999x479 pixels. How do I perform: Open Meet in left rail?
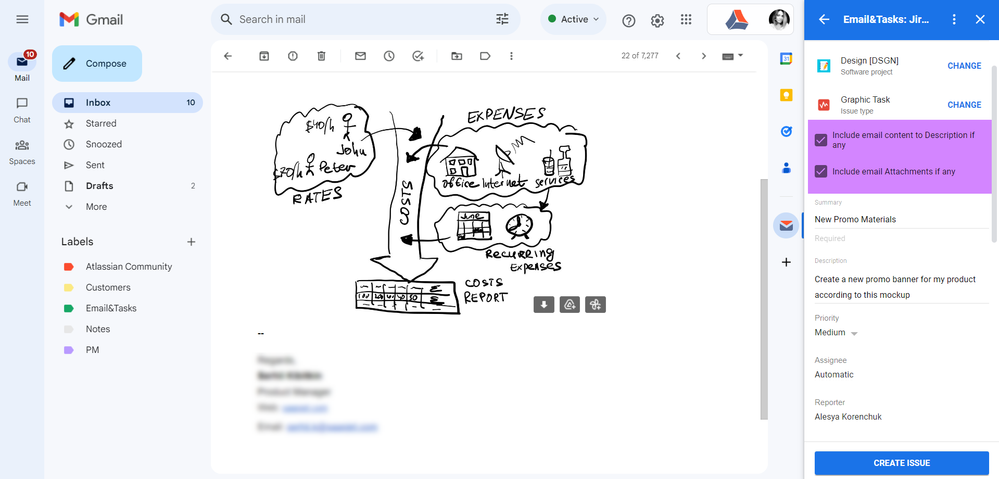tap(22, 194)
